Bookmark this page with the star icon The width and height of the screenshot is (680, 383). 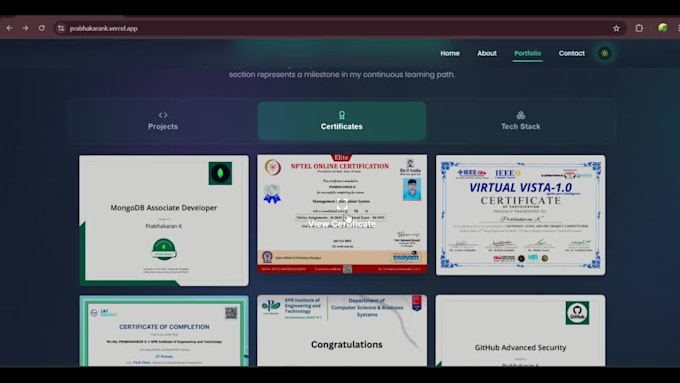click(616, 28)
